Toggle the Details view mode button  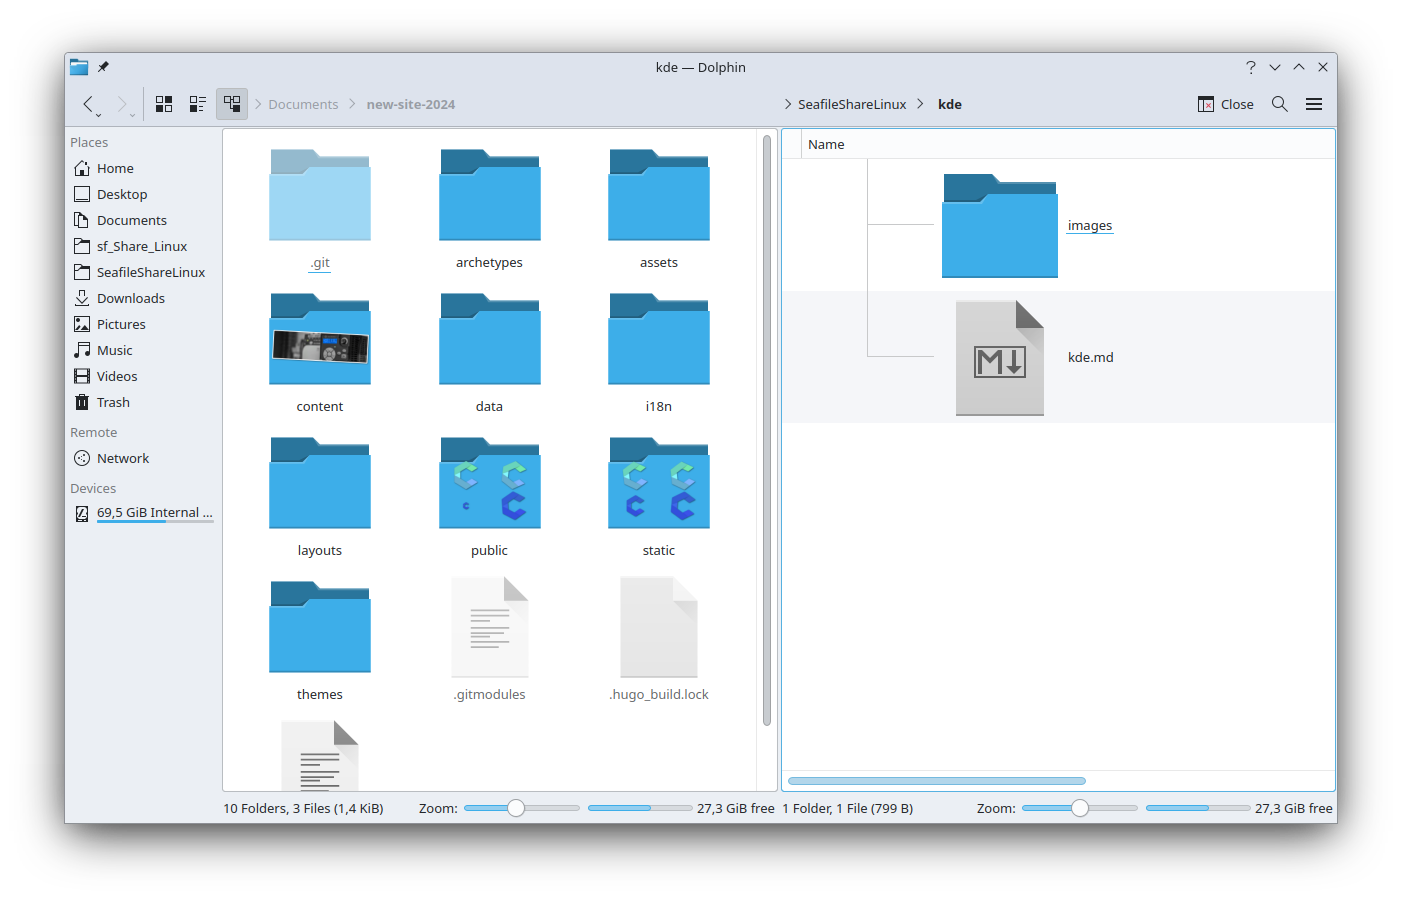pyautogui.click(x=232, y=104)
